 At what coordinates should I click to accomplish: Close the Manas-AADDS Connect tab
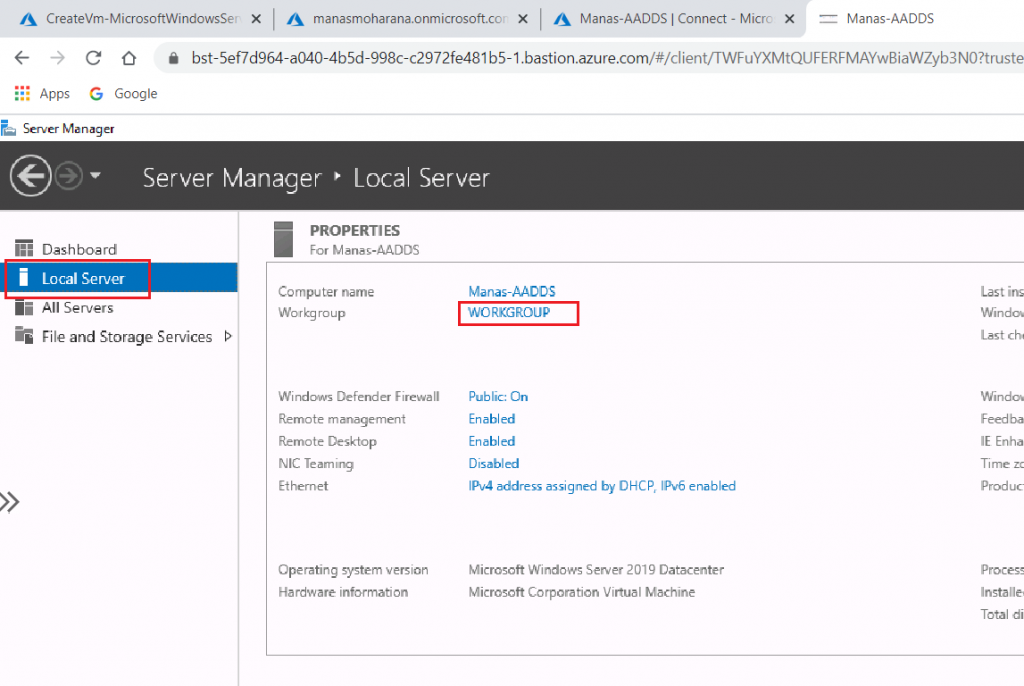791,19
